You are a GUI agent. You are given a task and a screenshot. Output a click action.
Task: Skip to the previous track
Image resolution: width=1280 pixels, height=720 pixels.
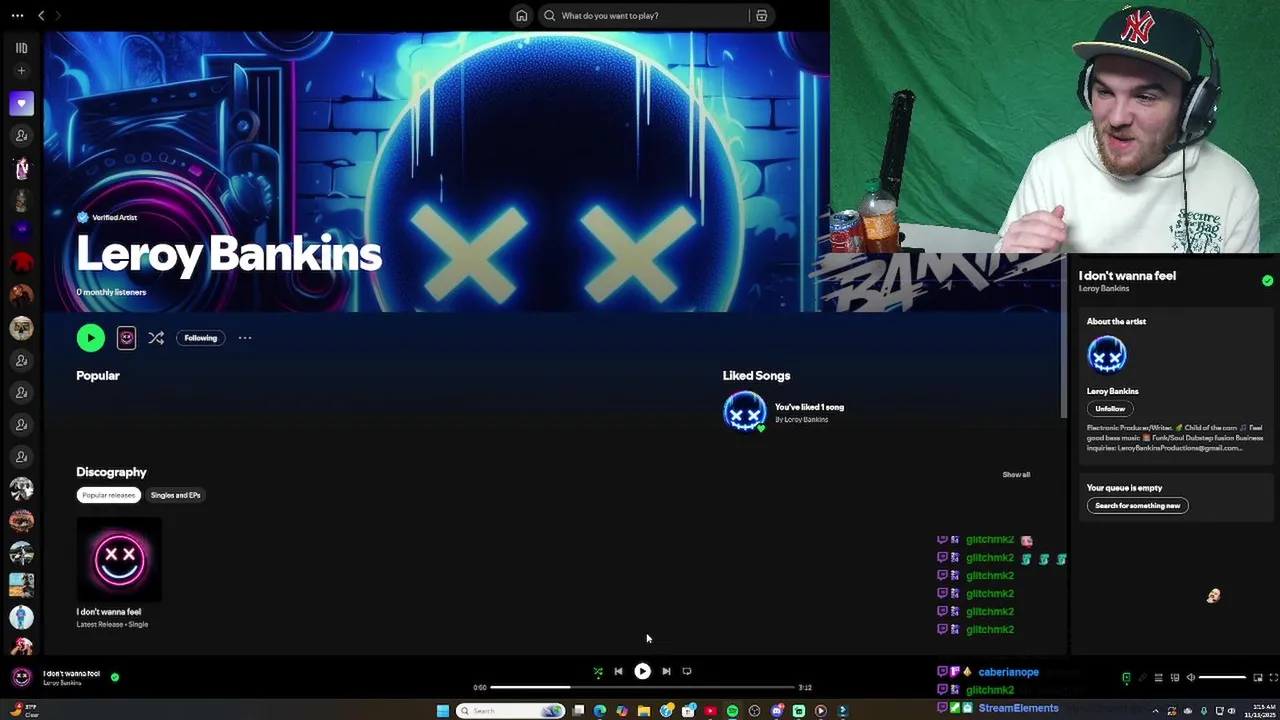point(618,672)
